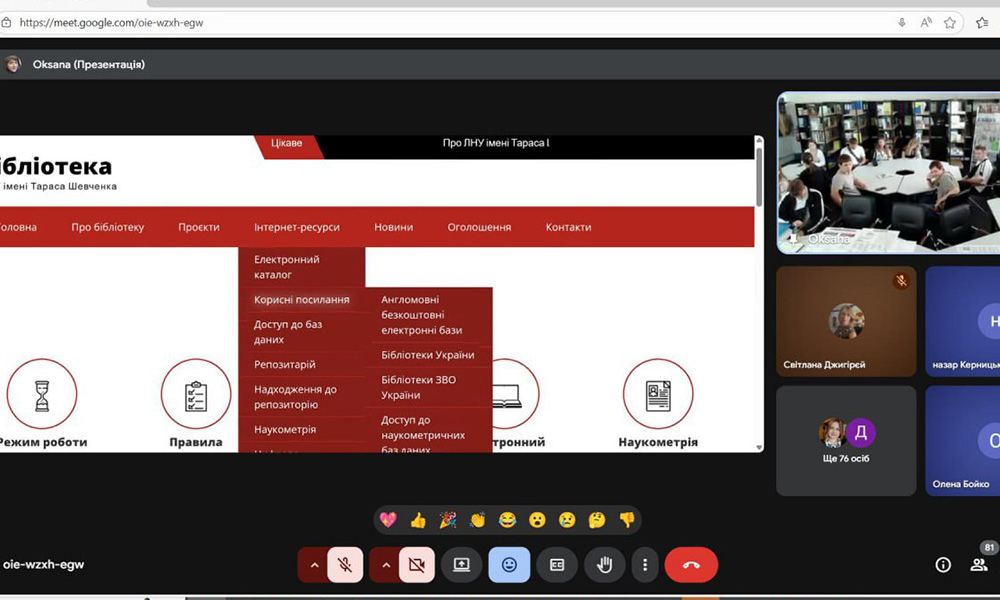Turn on closed captions

557,564
